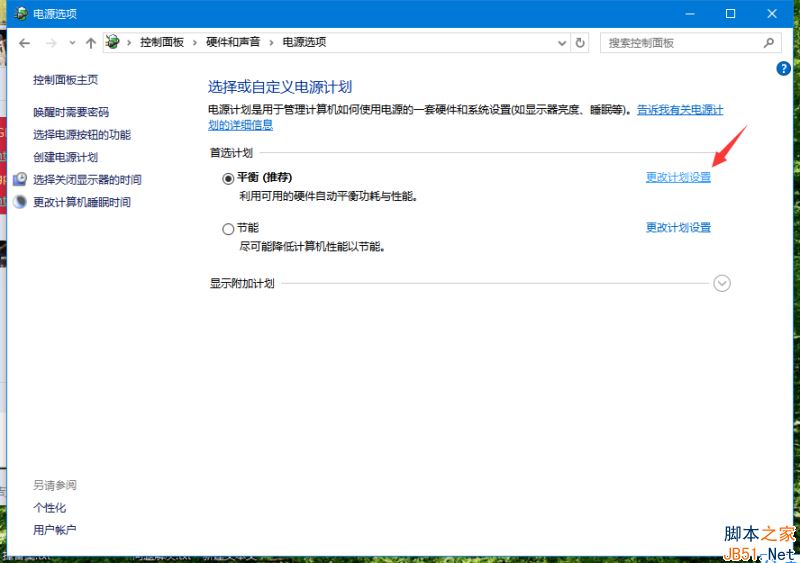Open the recent locations dropdown arrow
The width and height of the screenshot is (800, 563).
coord(72,43)
